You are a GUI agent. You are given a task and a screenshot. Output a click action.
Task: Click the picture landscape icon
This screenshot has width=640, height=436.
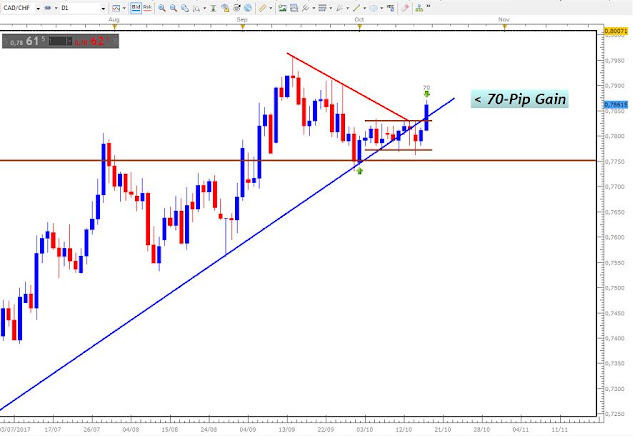tap(282, 8)
